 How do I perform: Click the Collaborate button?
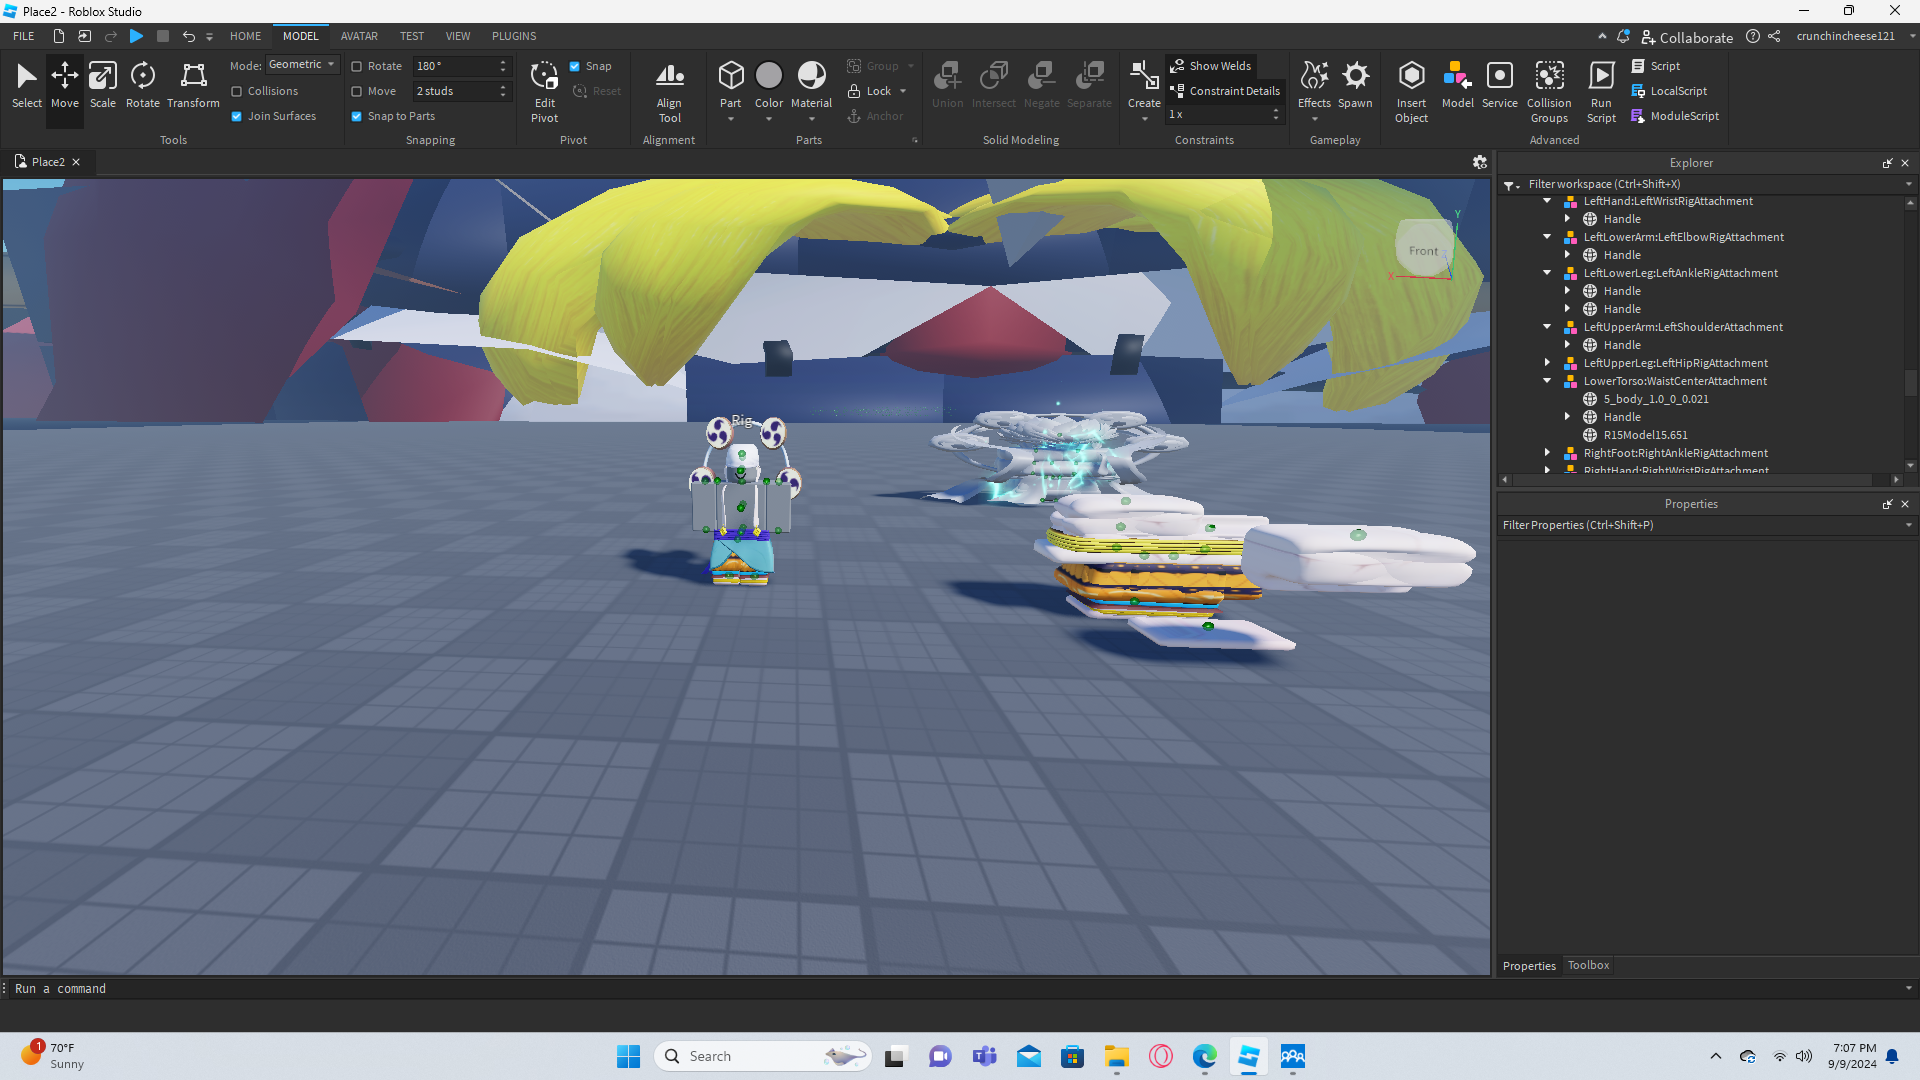click(x=1687, y=37)
